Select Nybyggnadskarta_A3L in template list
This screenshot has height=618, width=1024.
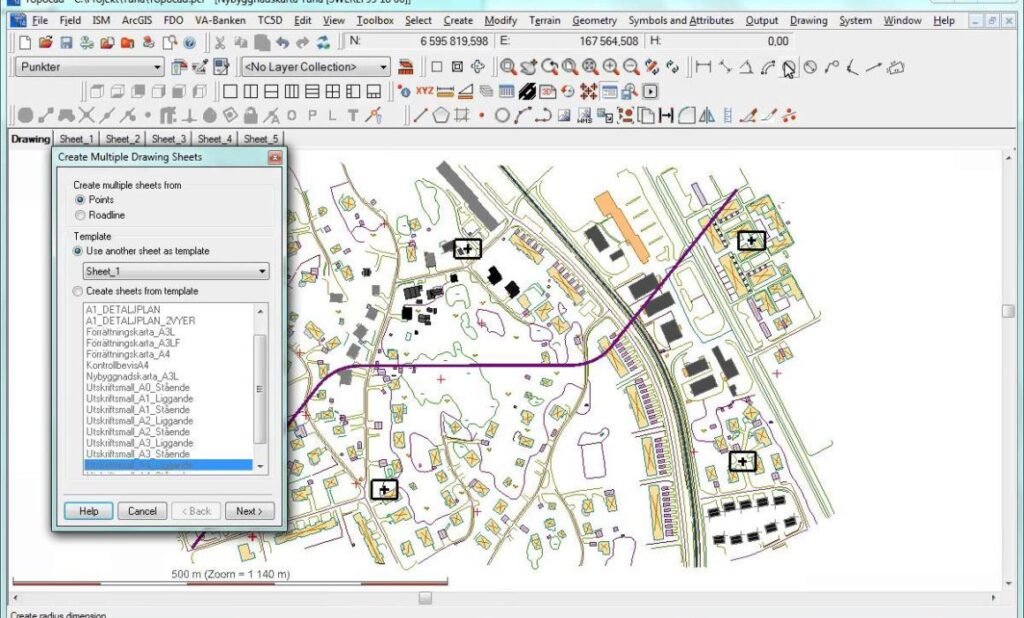132,376
